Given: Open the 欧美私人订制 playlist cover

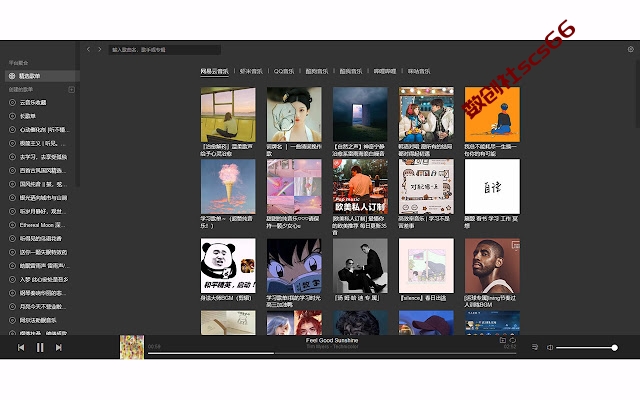Looking at the screenshot, I should tap(360, 187).
